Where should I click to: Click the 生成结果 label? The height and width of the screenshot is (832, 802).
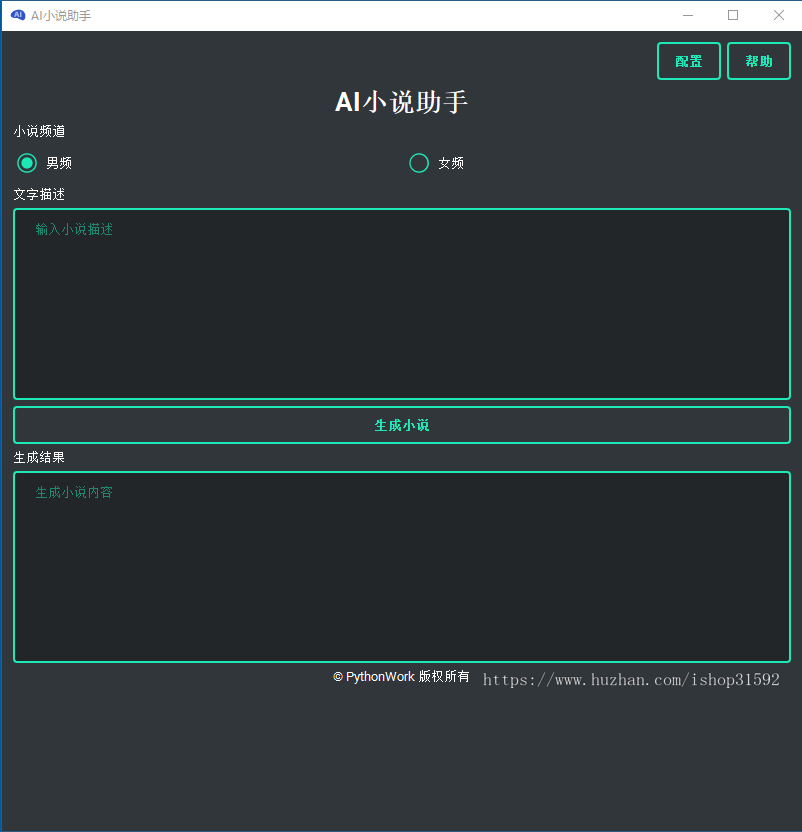[x=39, y=457]
